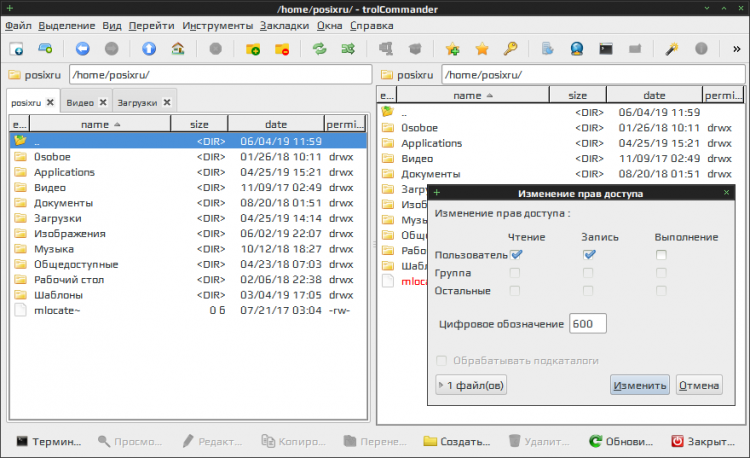The height and width of the screenshot is (458, 750).
Task: Click the key icon in toolbar
Action: (x=510, y=48)
